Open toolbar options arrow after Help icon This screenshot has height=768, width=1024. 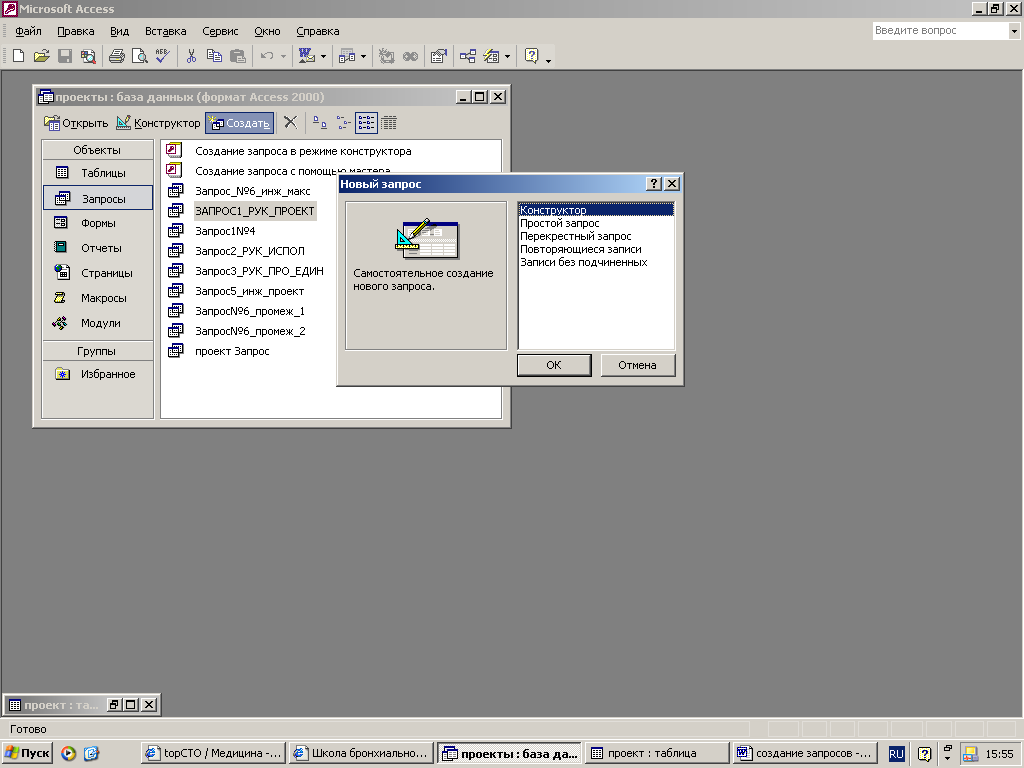[x=549, y=59]
